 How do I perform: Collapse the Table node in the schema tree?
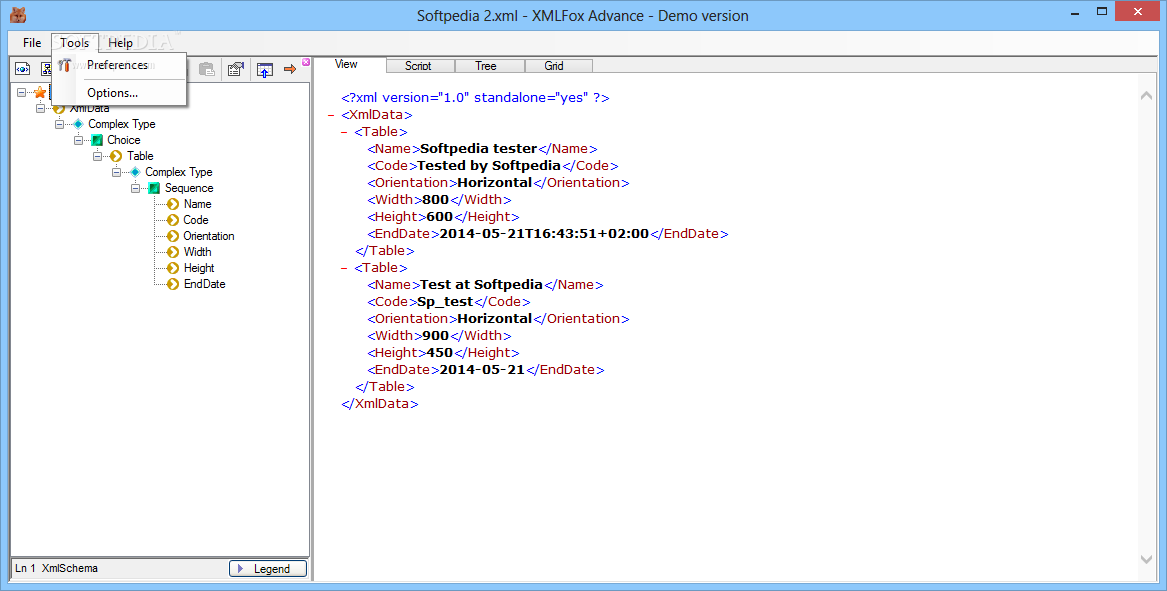98,156
